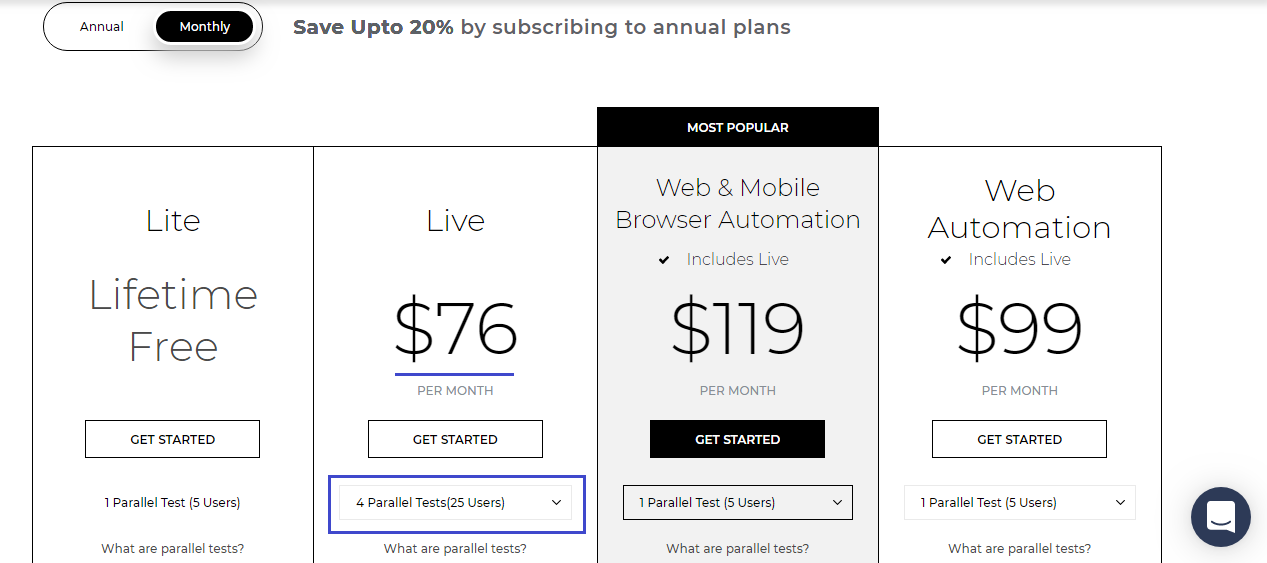Open 'What are parallel tests?' under Live
The width and height of the screenshot is (1267, 563).
coord(455,548)
